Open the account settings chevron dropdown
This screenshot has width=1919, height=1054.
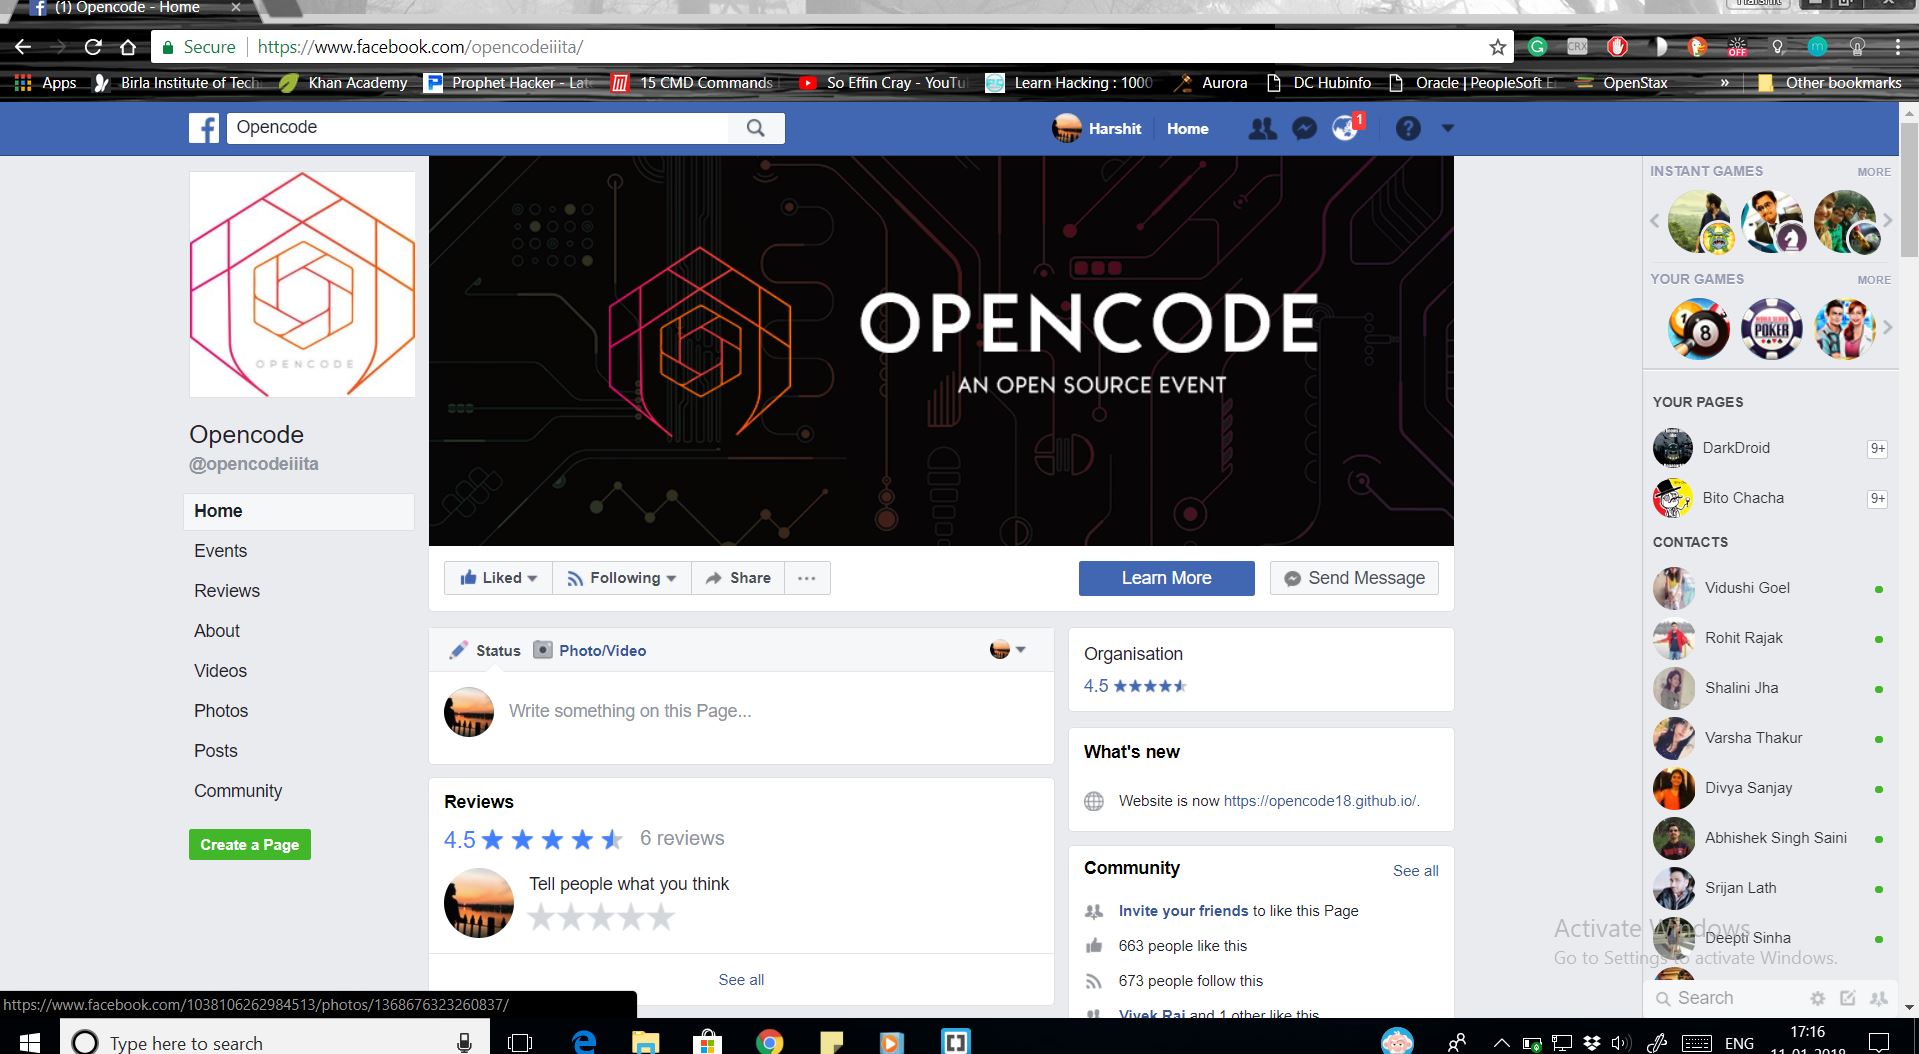(x=1447, y=128)
